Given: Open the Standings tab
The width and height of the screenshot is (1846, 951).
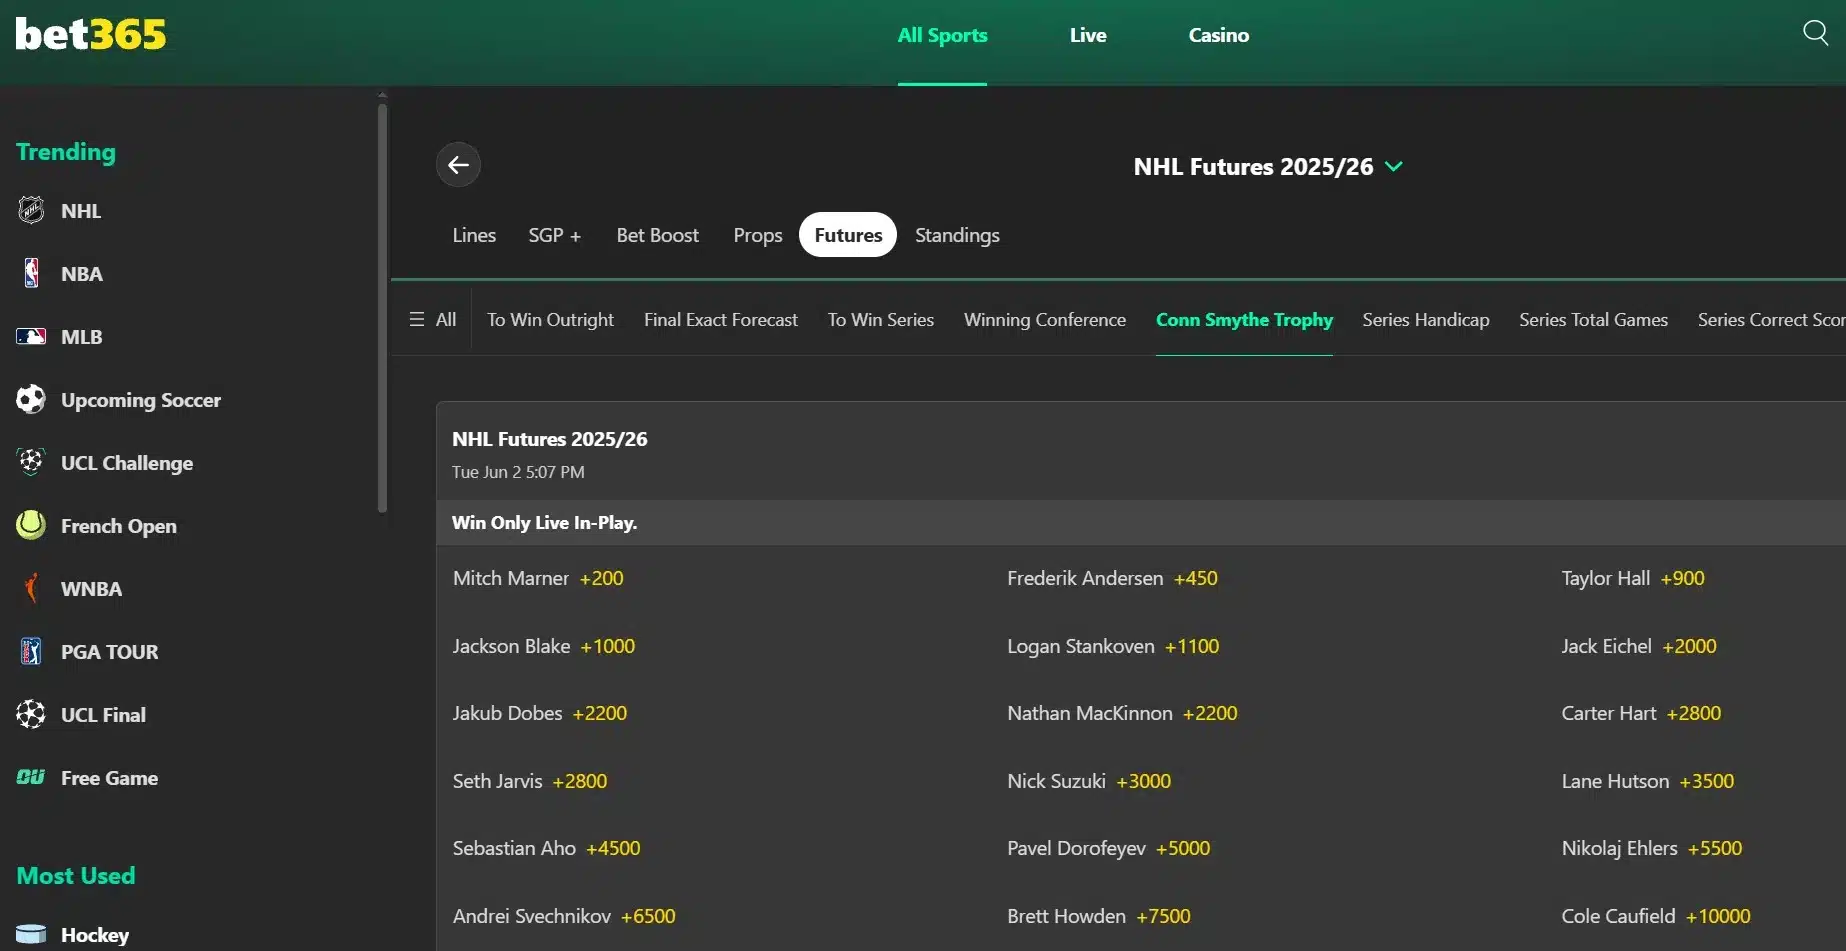Looking at the screenshot, I should (957, 235).
